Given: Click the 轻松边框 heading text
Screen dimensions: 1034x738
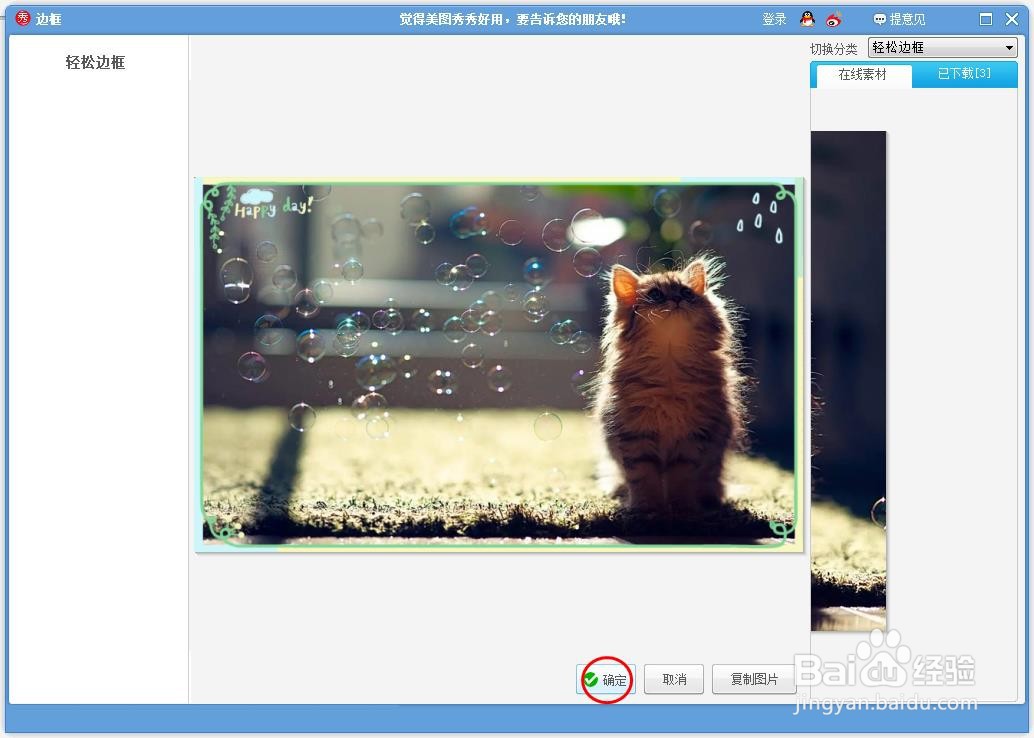Looking at the screenshot, I should tap(96, 63).
